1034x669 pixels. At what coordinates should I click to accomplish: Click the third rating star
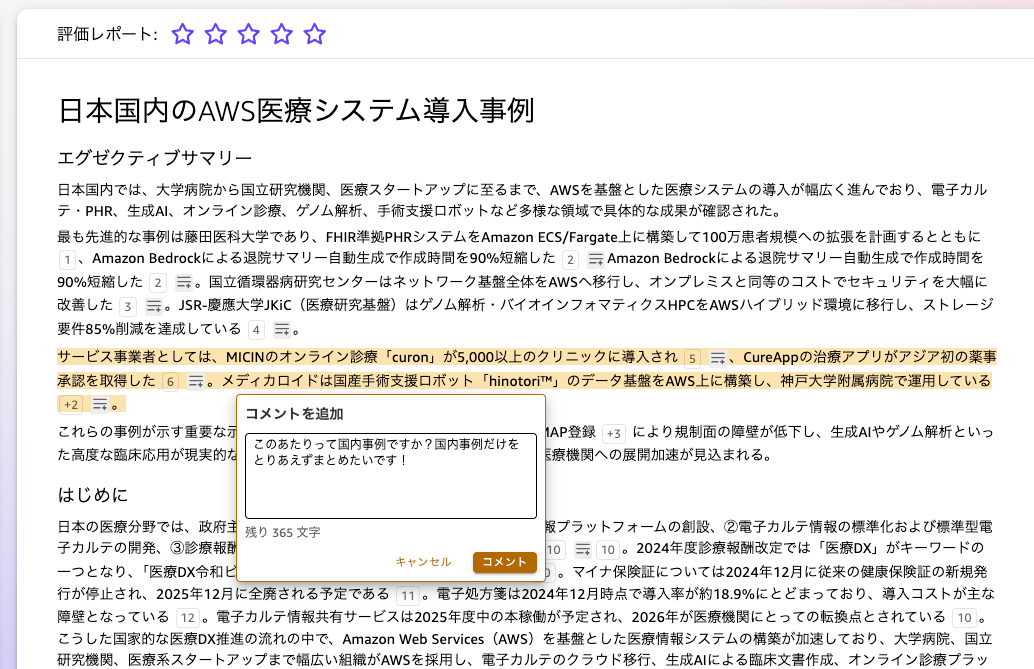tap(249, 34)
